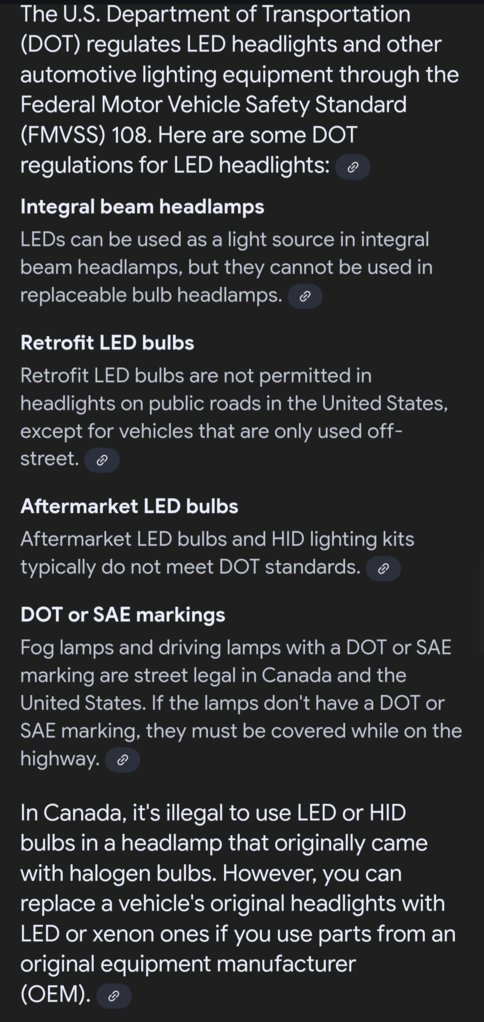Click the intro paragraph about U.S. Department of Transportation
Viewport: 484px width, 1022px height.
pos(240,90)
